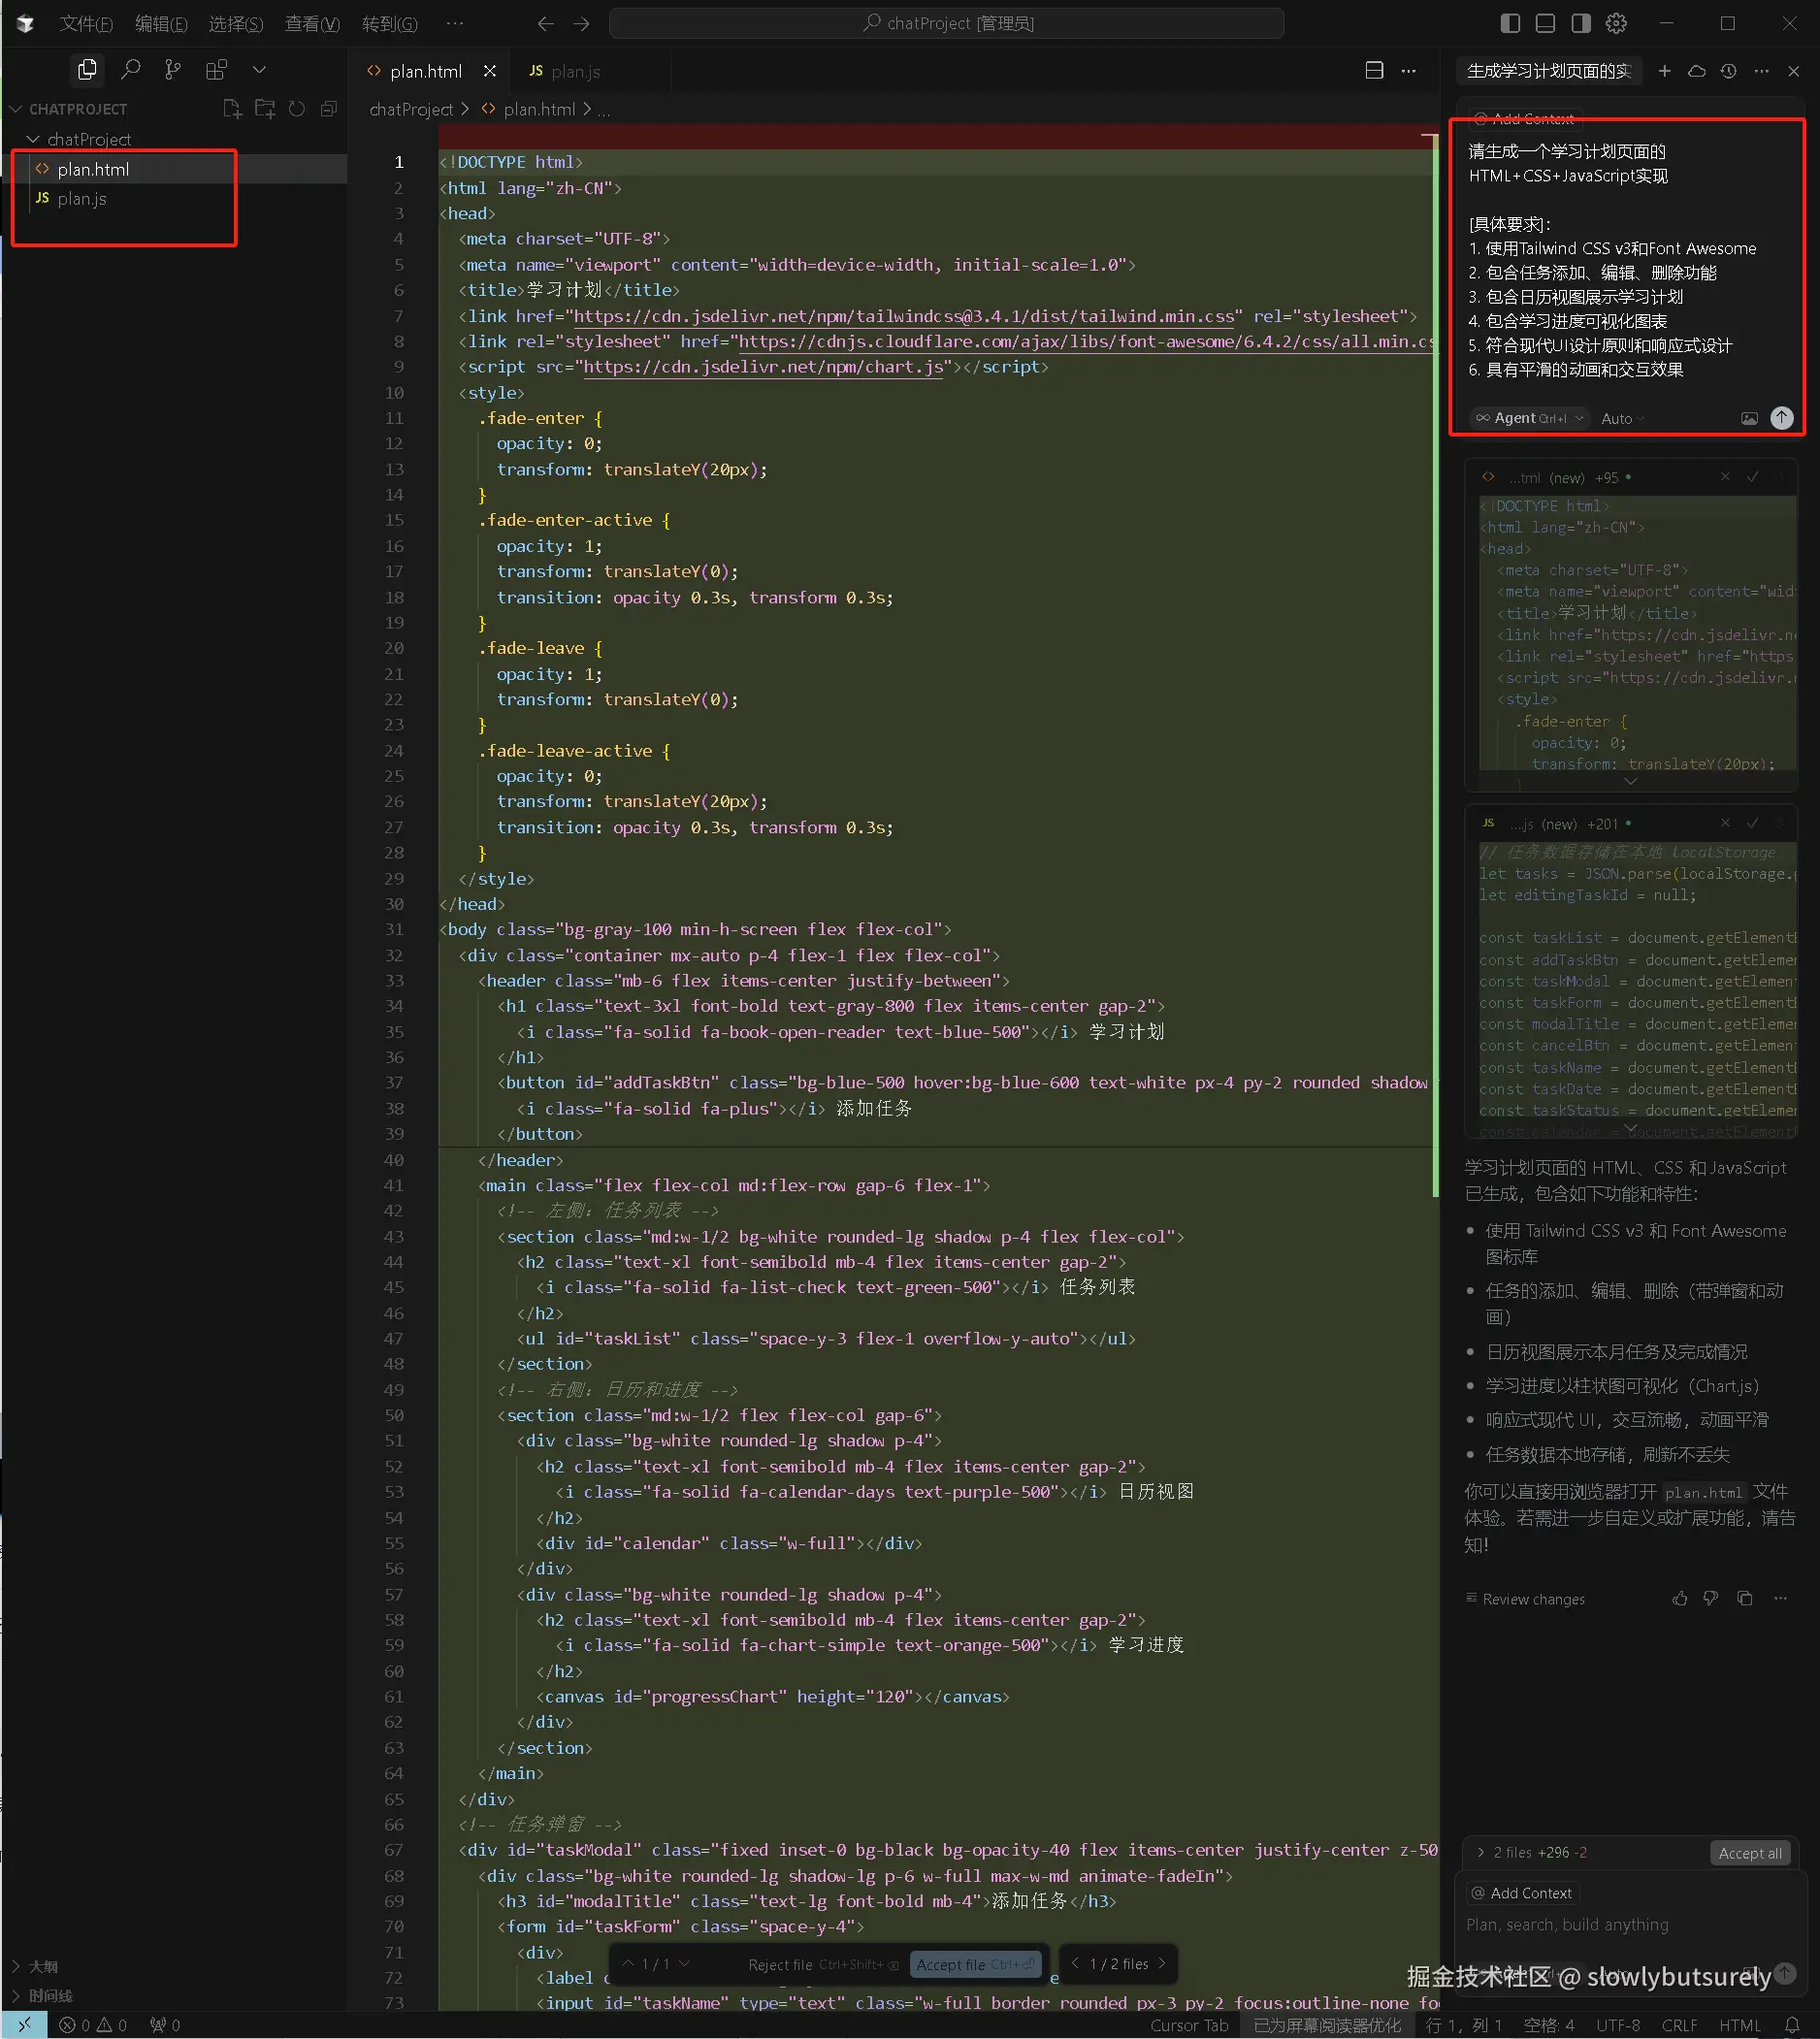Open the cloud agents icon in chat panel
This screenshot has width=1820, height=2039.
[1696, 71]
